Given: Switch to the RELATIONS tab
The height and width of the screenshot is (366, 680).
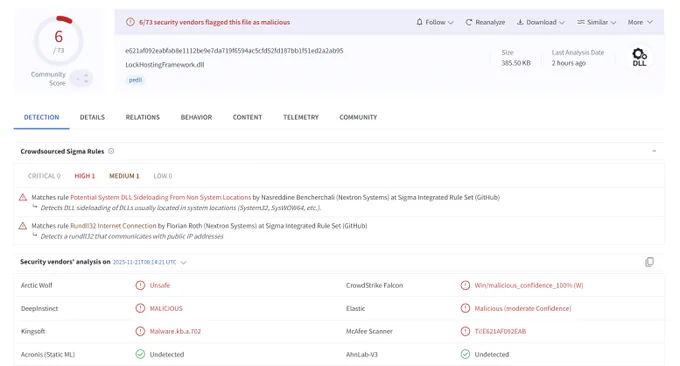Looking at the screenshot, I should [143, 118].
